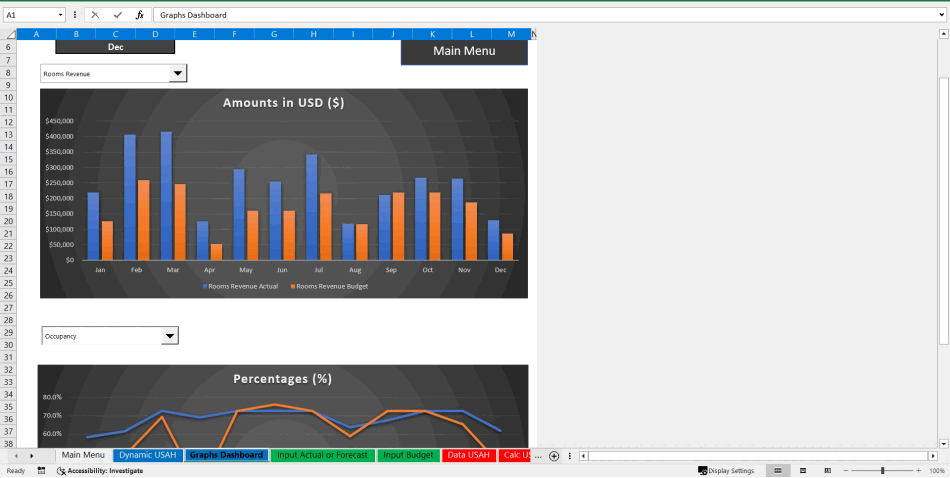Image resolution: width=950 pixels, height=478 pixels.
Task: Click the horizontal scrollbar left arrow
Action: (x=583, y=456)
